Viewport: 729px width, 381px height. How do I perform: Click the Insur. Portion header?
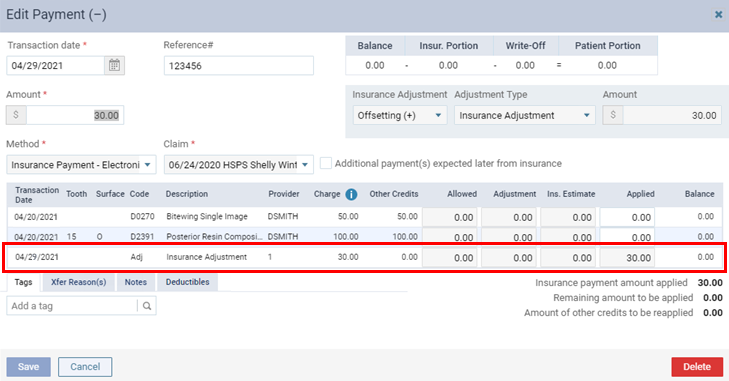(449, 46)
